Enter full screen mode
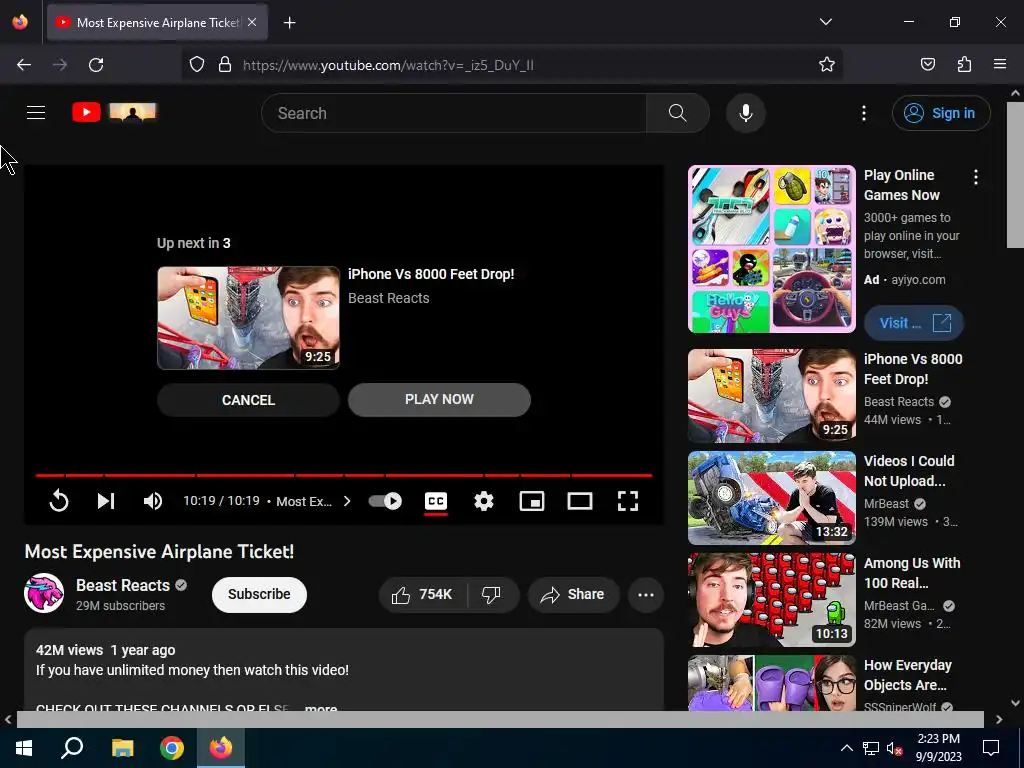This screenshot has height=768, width=1024. tap(628, 501)
